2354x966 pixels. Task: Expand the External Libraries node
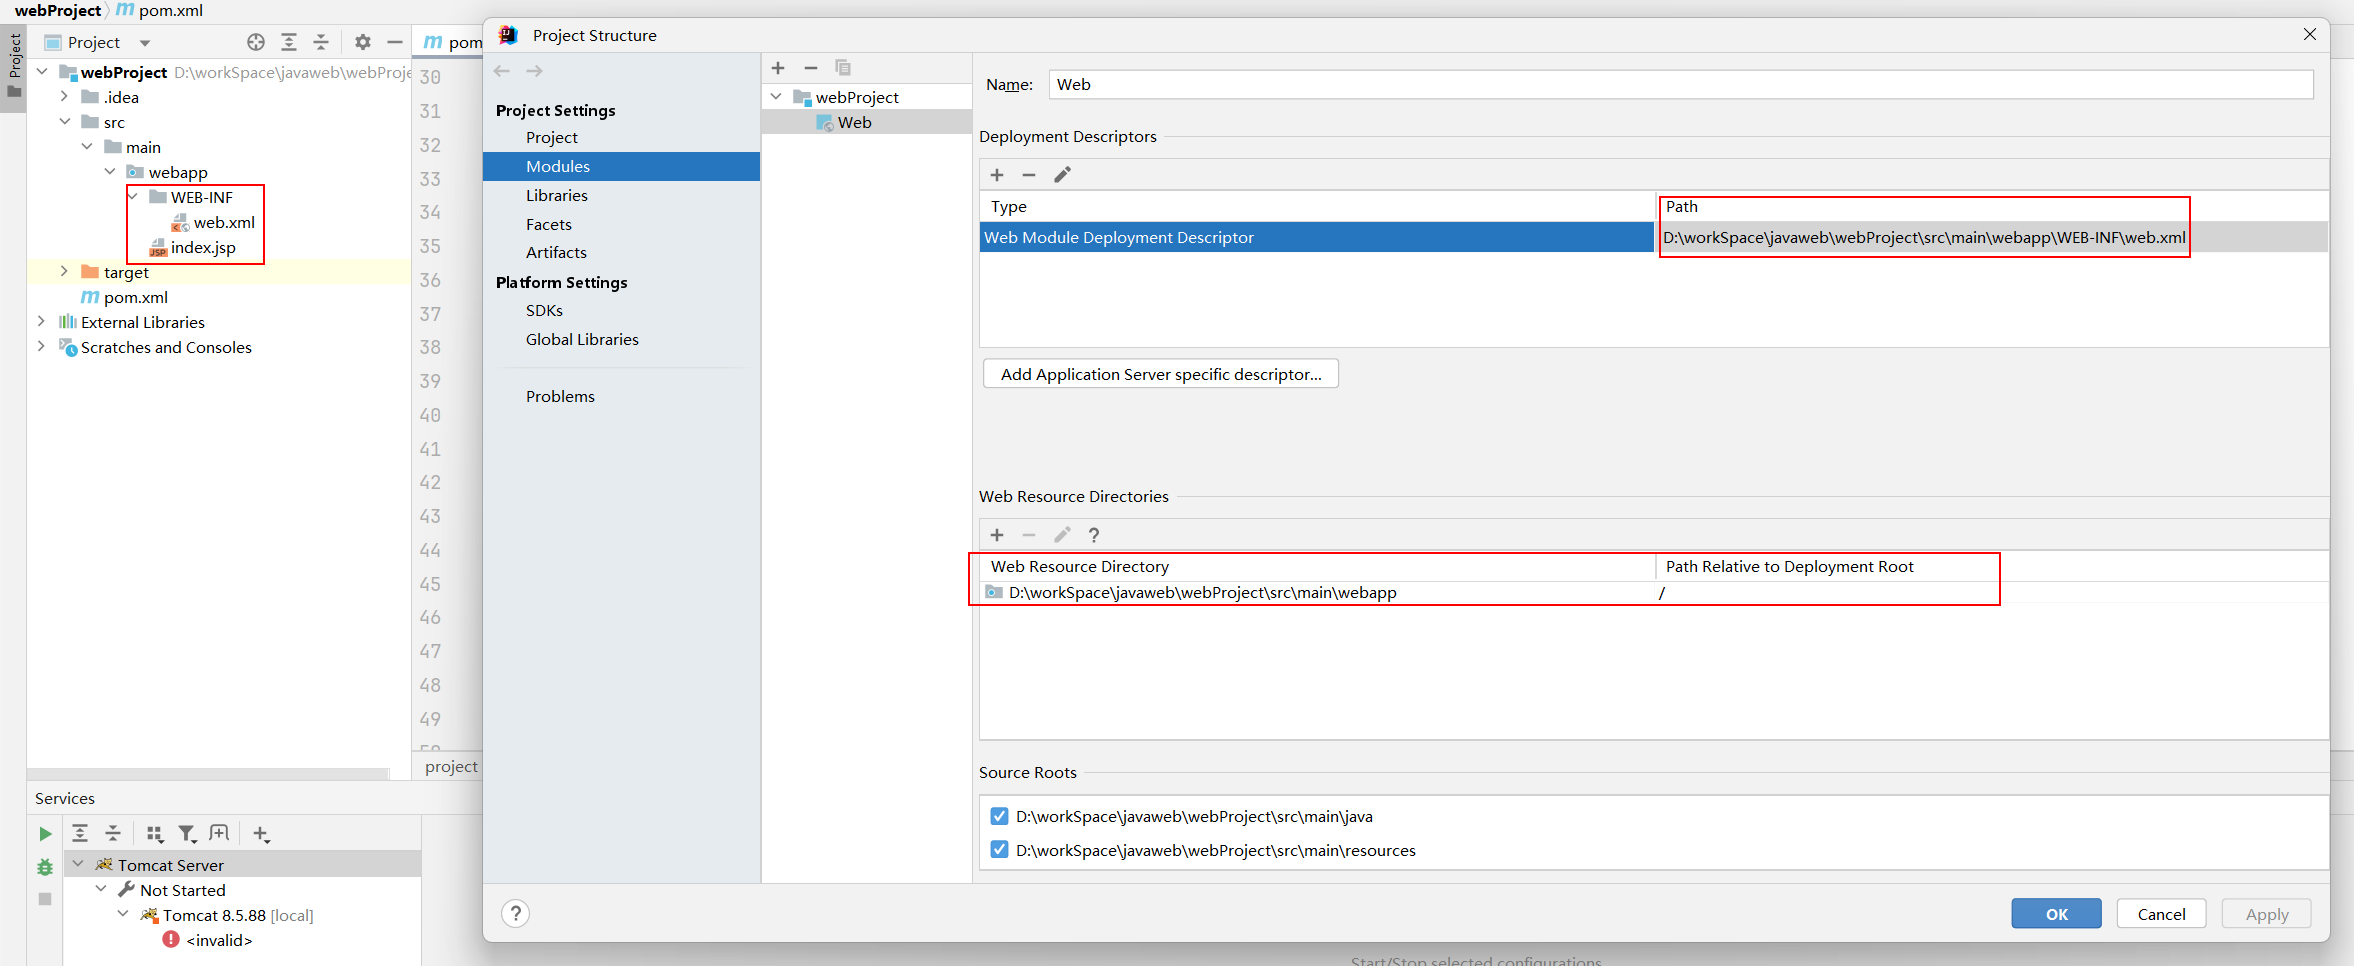[41, 322]
